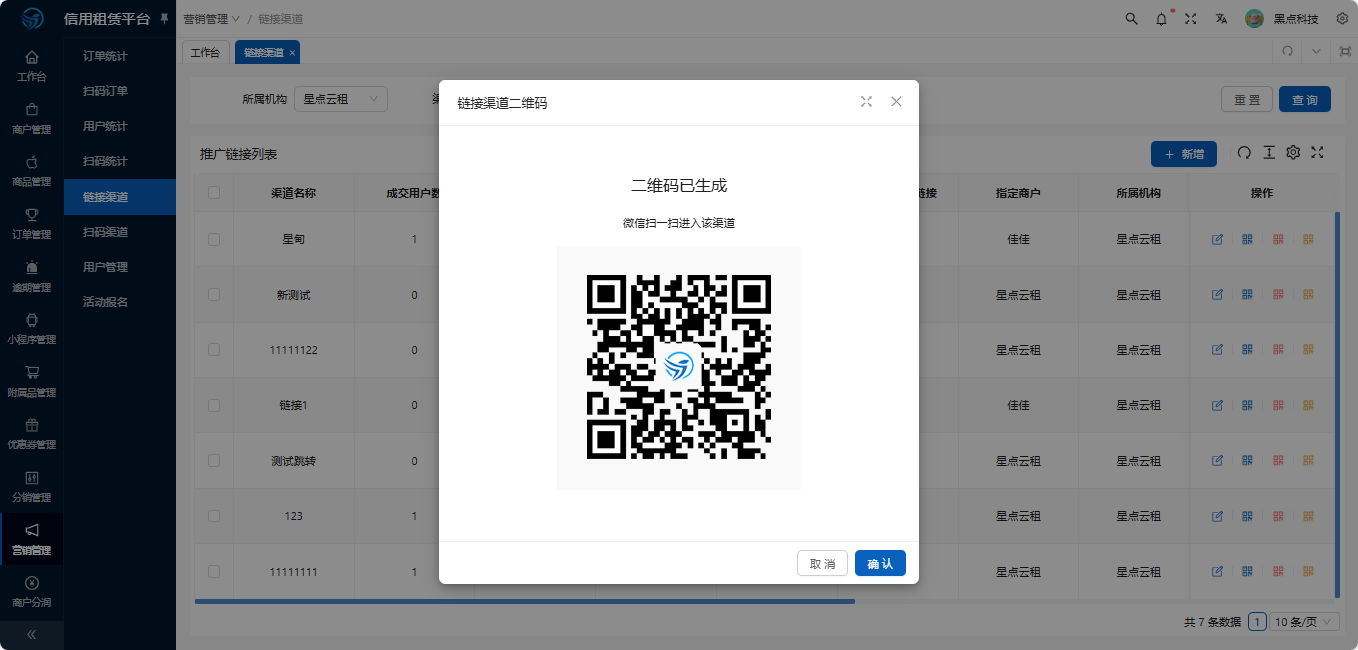Viewport: 1358px width, 650px height.
Task: Close the 链接渠道二维码 dialog
Action: coord(896,102)
